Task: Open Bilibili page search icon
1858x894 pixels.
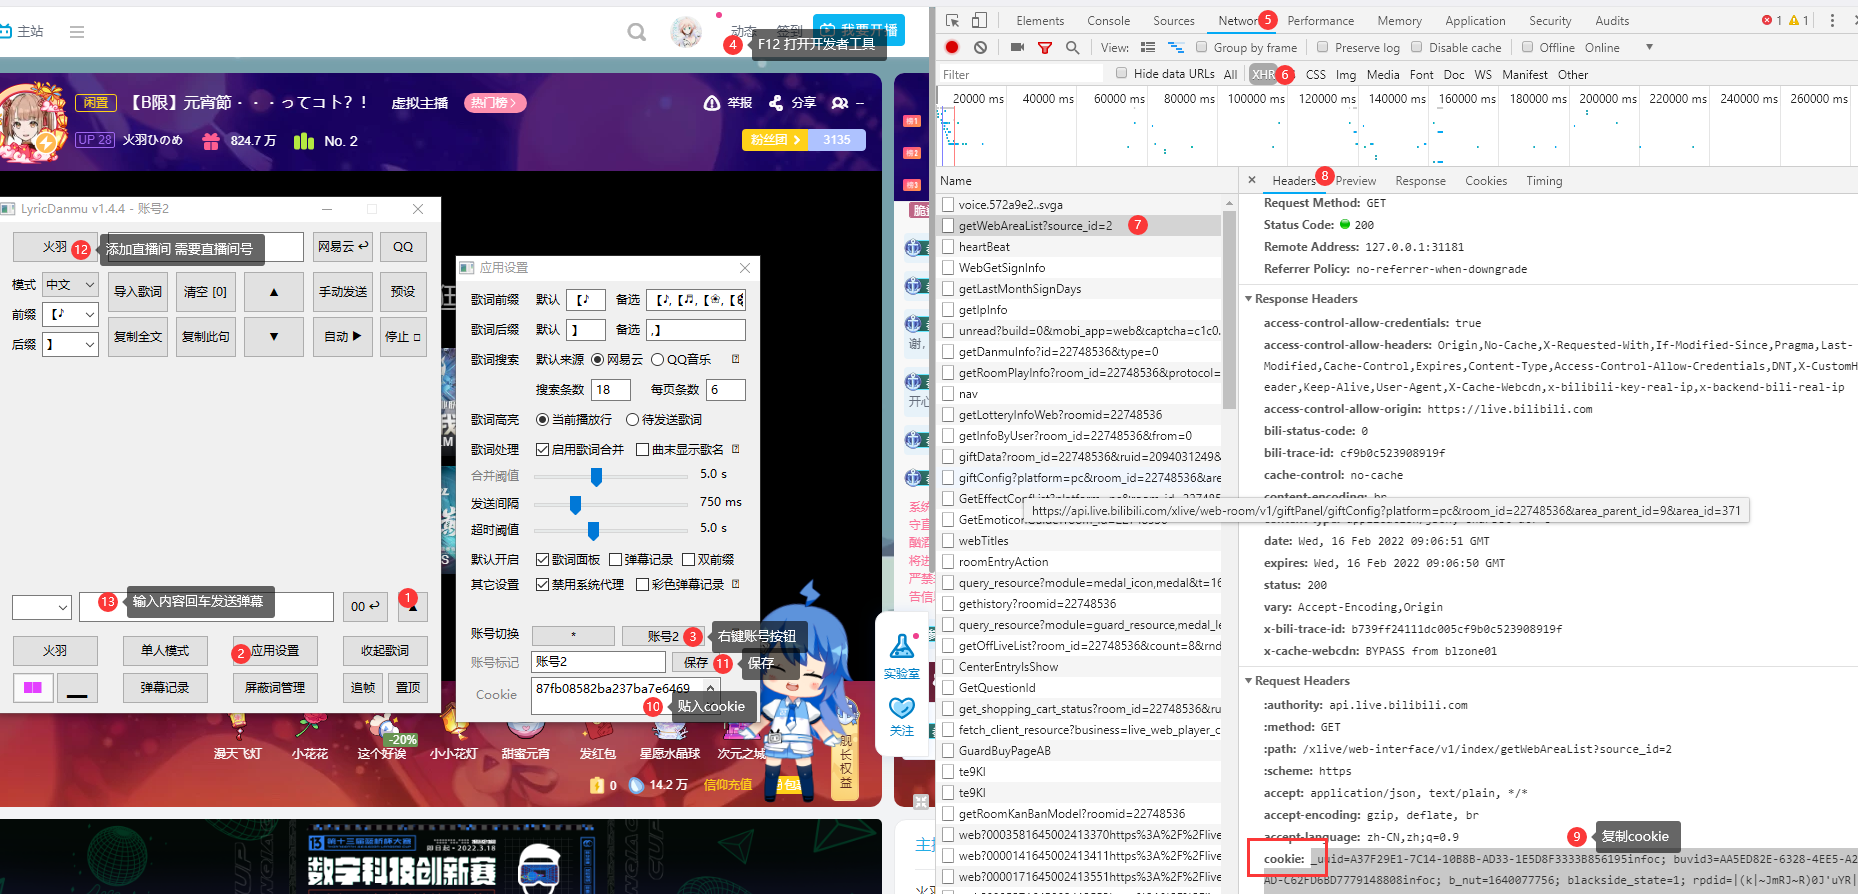Action: (x=636, y=32)
